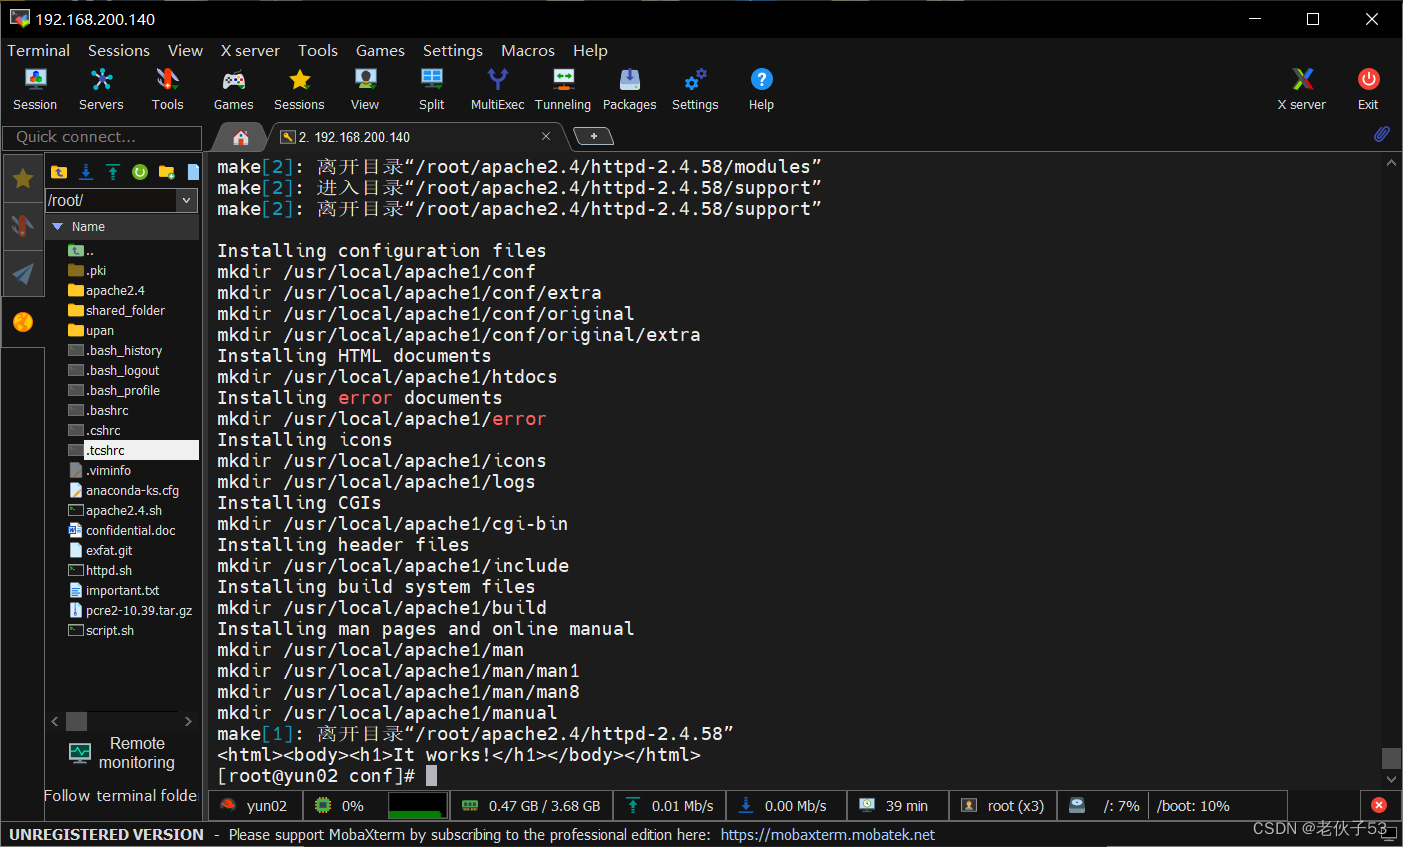Screen dimensions: 1403x847
Task: Toggle Follow terminal folder option
Action: tap(120, 796)
